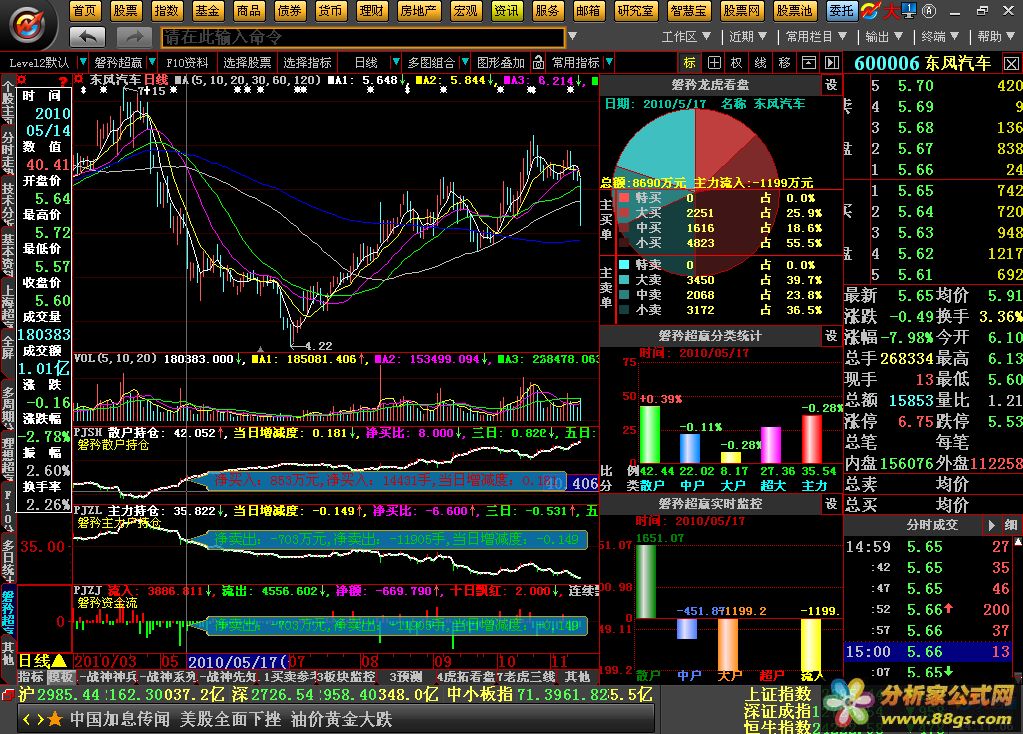This screenshot has height=734, width=1023.
Task: Click the red and blue swirl icon beside 委托
Action: [870, 10]
